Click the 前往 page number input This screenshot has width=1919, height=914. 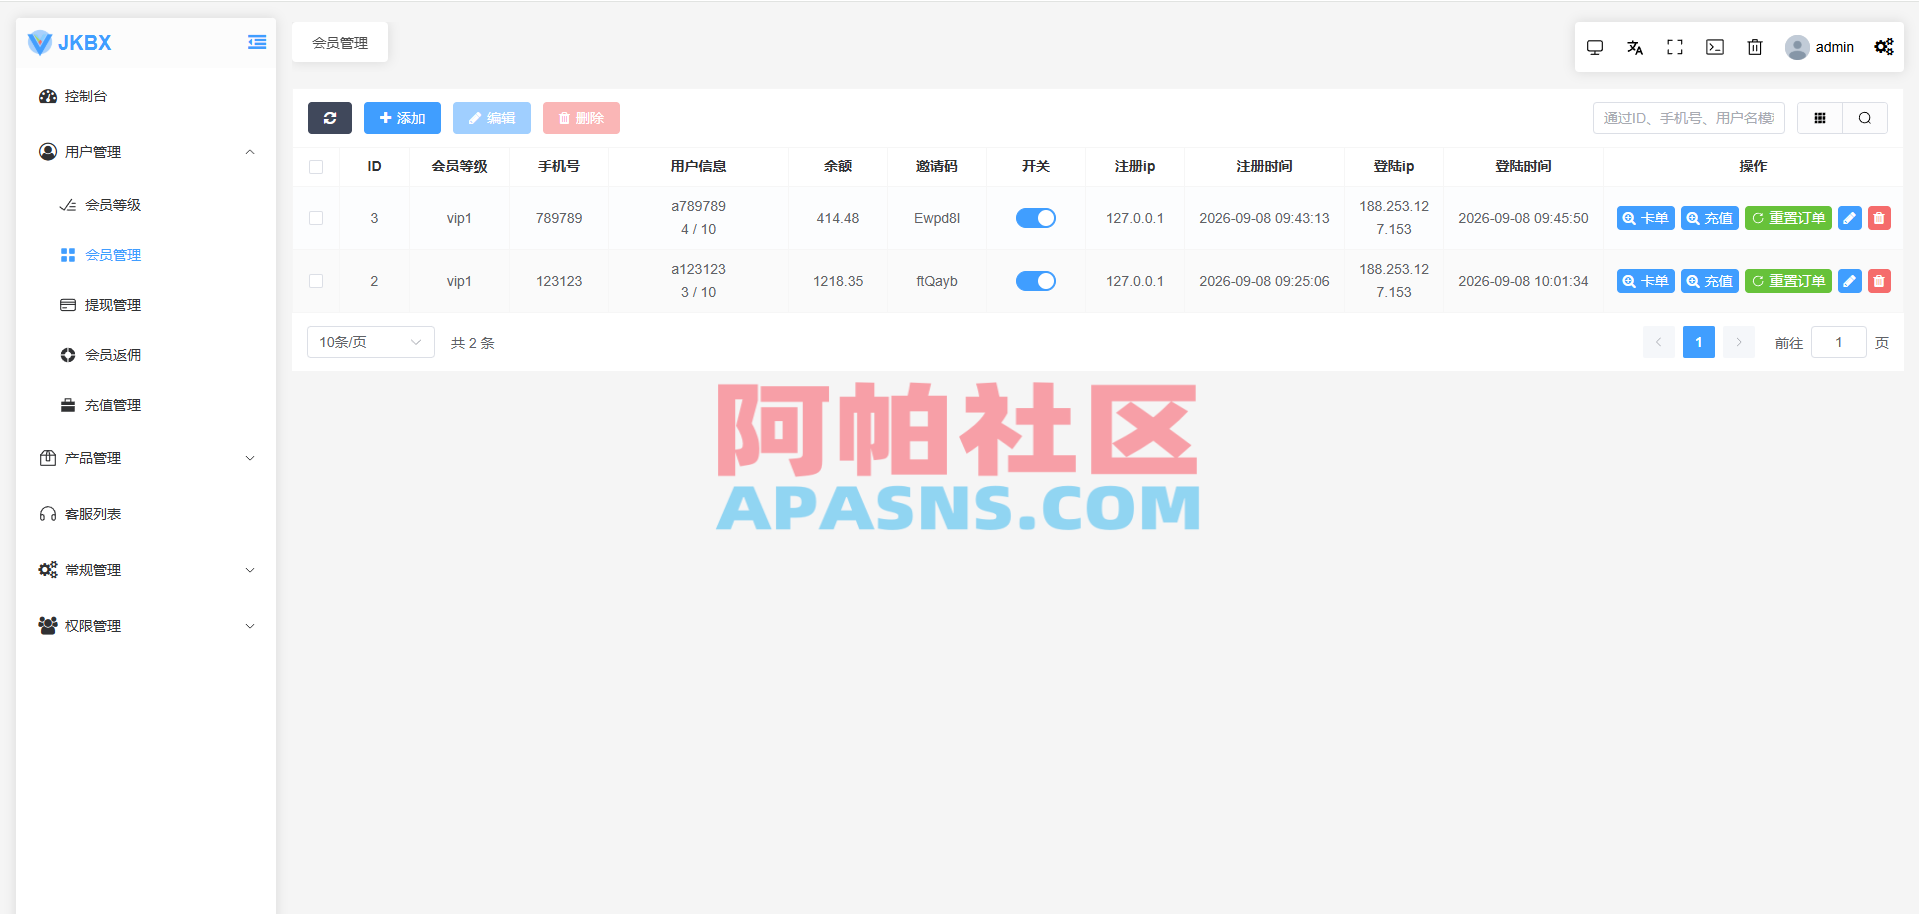click(x=1838, y=342)
